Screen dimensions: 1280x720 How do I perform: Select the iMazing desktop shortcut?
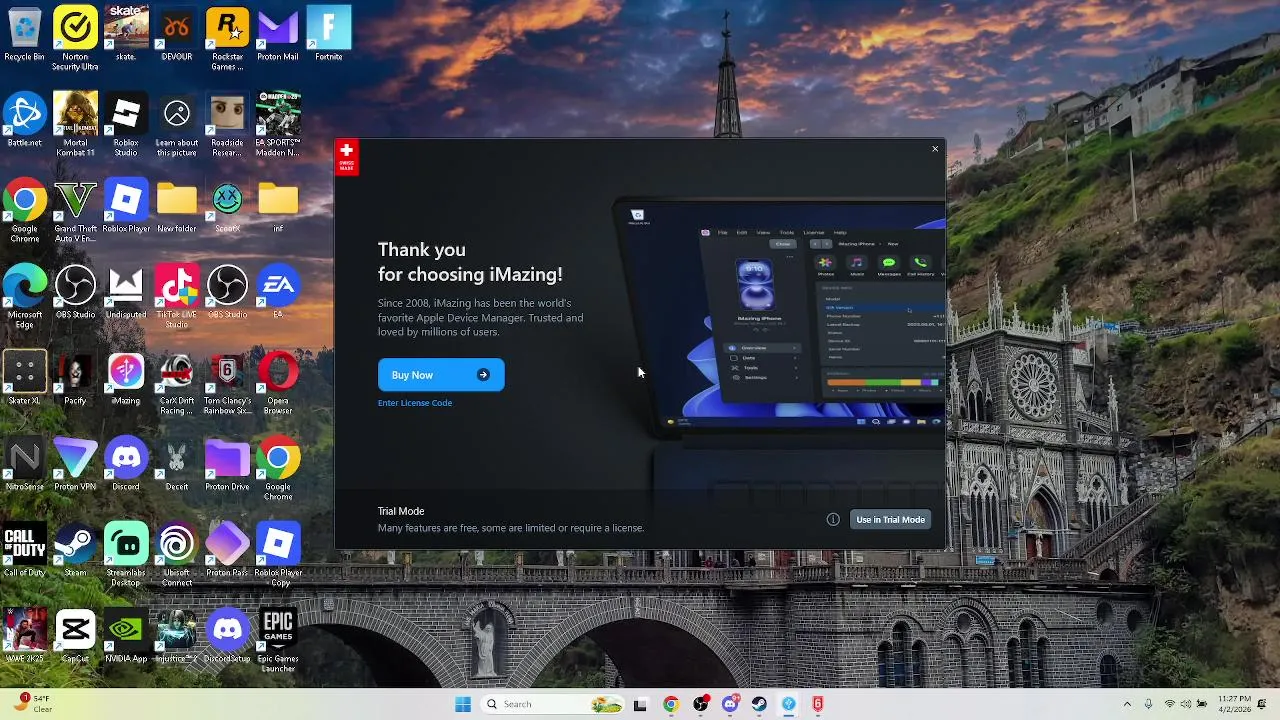point(126,379)
